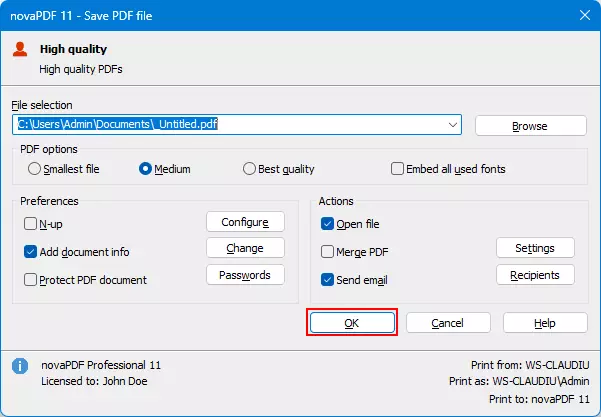This screenshot has height=417, width=601.
Task: Disable the Open file action
Action: 328,224
